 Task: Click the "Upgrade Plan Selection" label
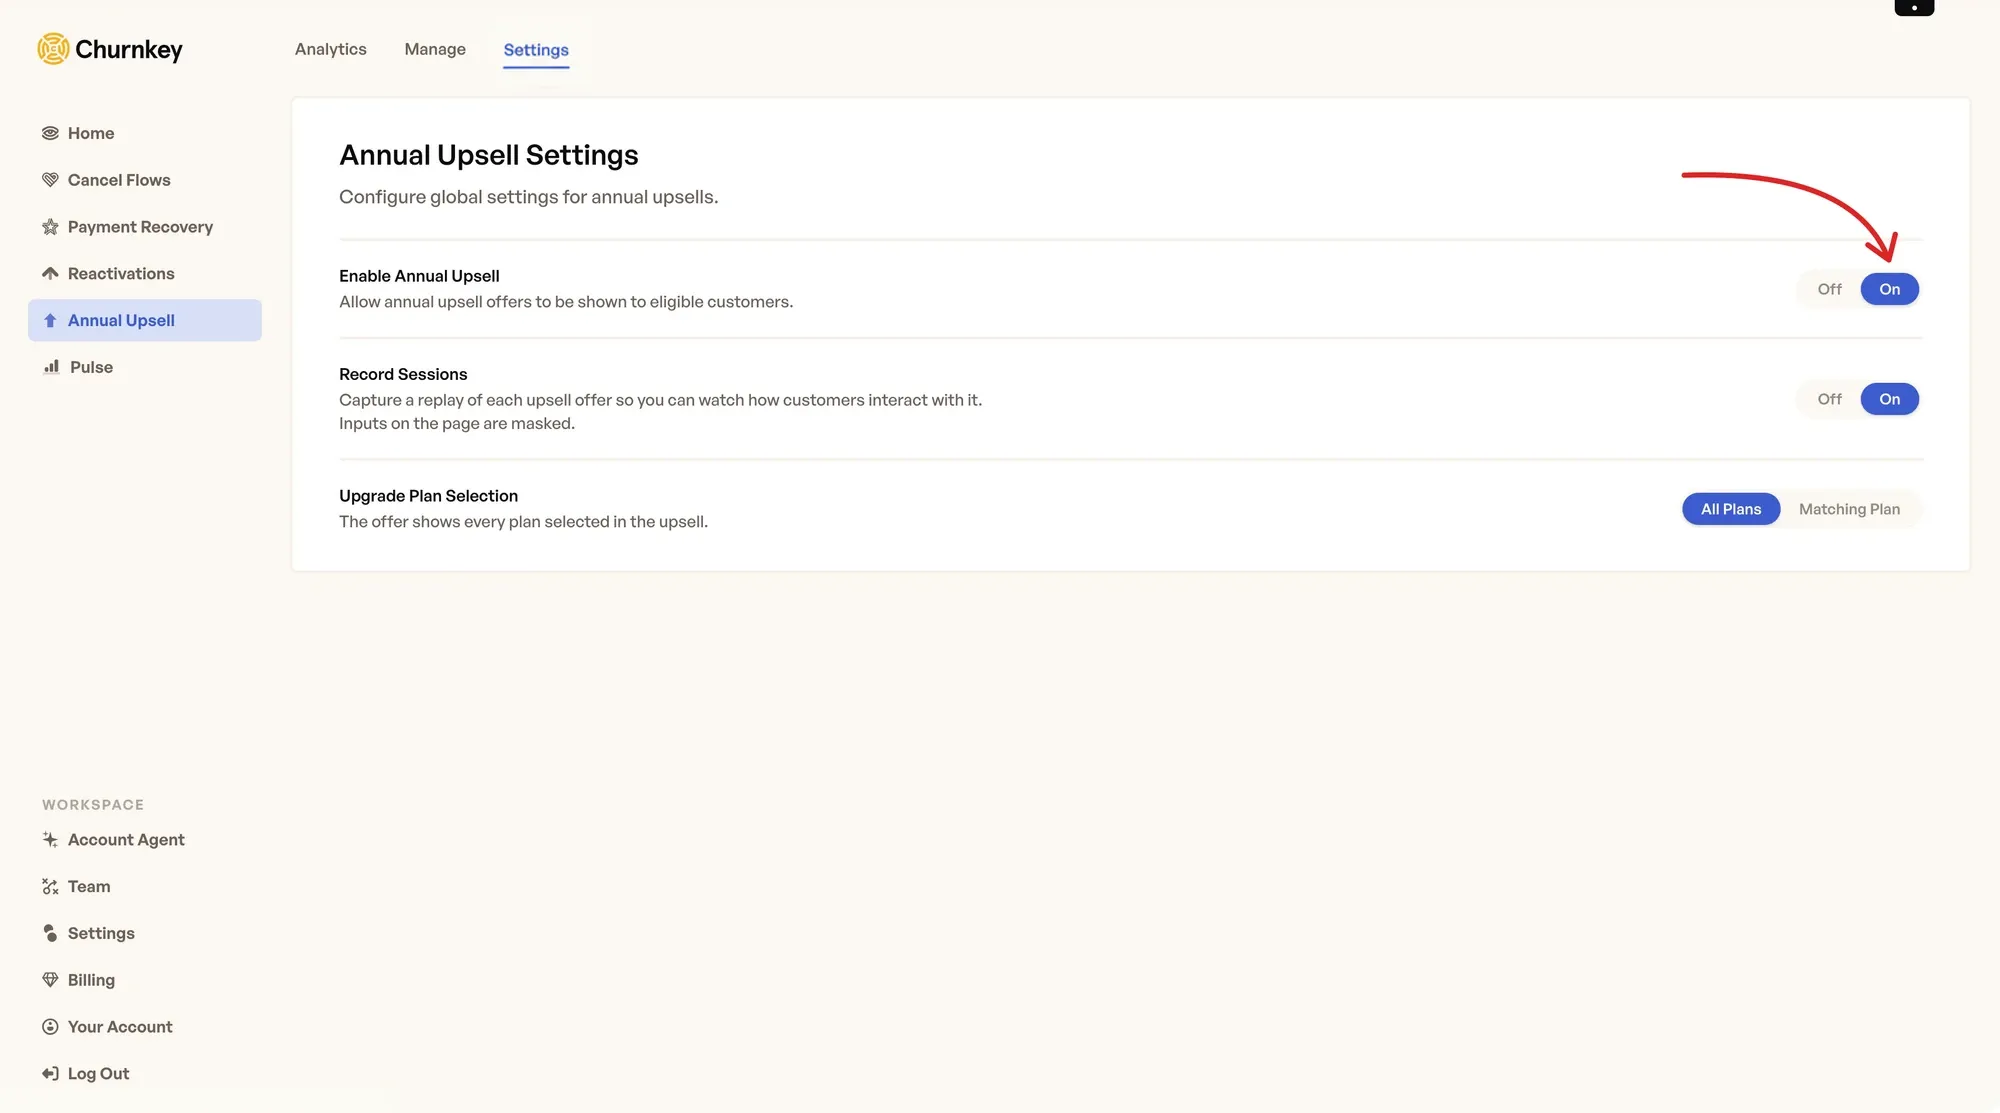[x=428, y=496]
